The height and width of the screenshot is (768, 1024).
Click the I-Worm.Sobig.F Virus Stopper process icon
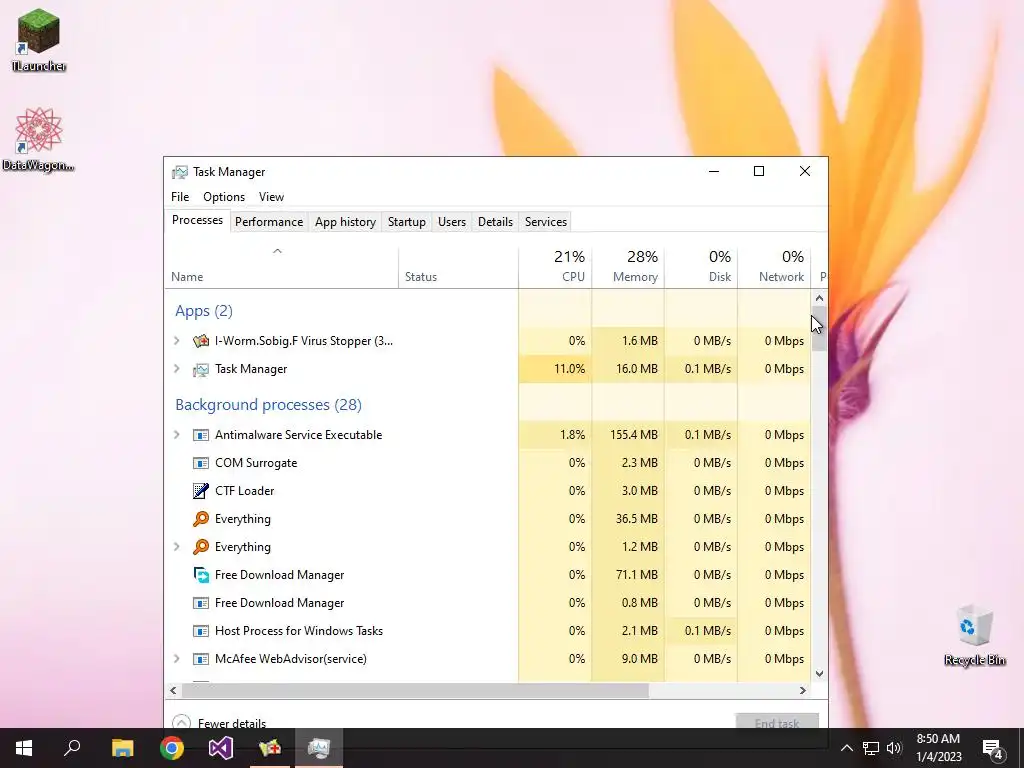[201, 341]
